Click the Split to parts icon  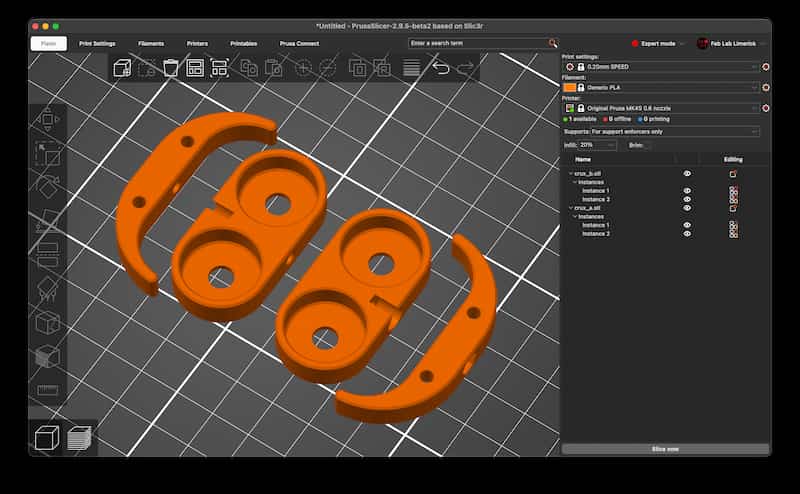click(382, 67)
